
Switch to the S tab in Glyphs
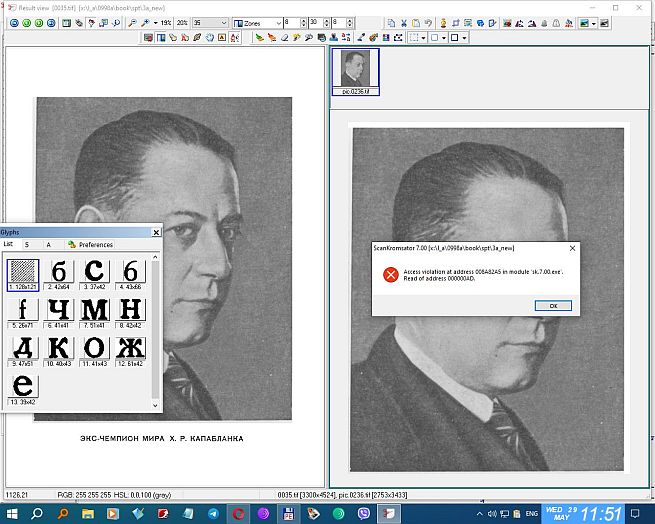(27, 244)
